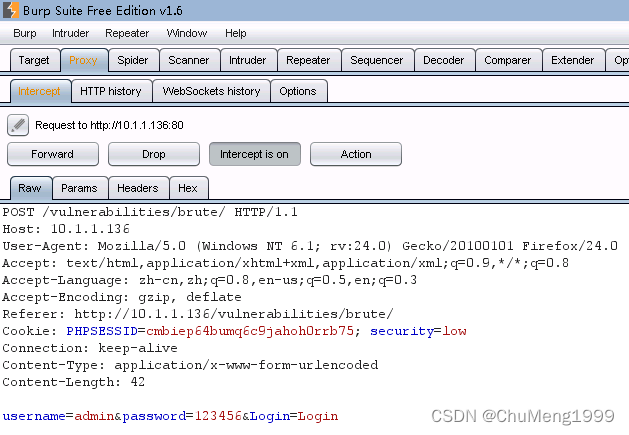Open the Action menu button
Image resolution: width=629 pixels, height=435 pixels.
click(356, 154)
